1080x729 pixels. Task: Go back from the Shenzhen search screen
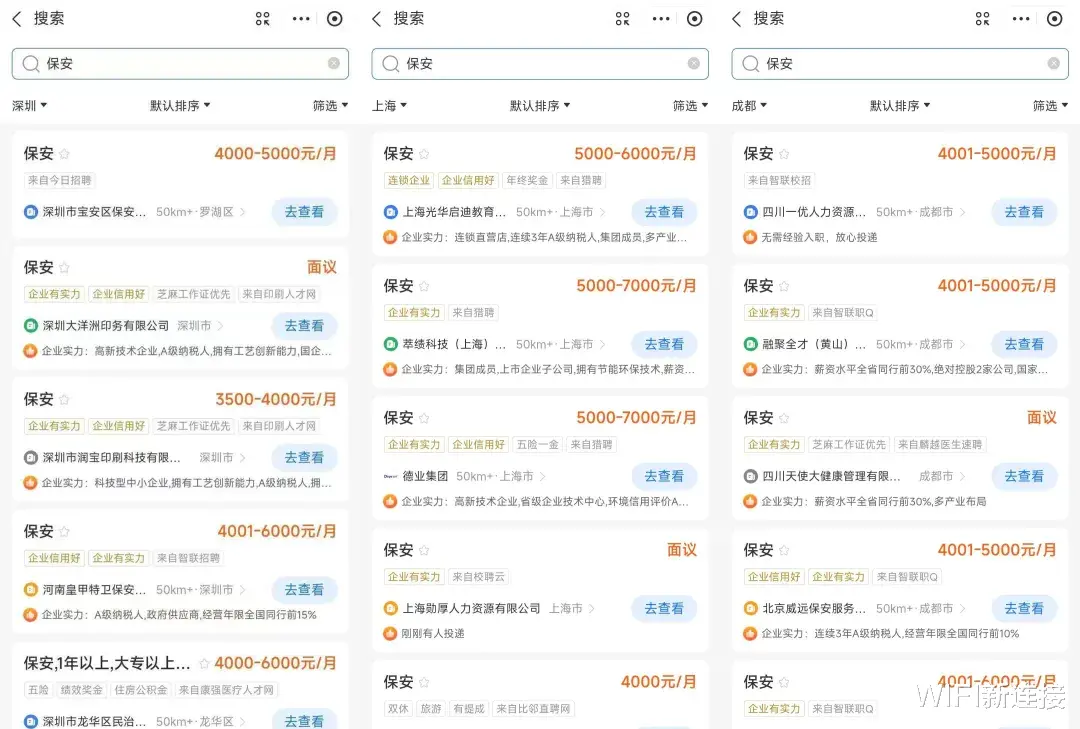click(x=17, y=19)
